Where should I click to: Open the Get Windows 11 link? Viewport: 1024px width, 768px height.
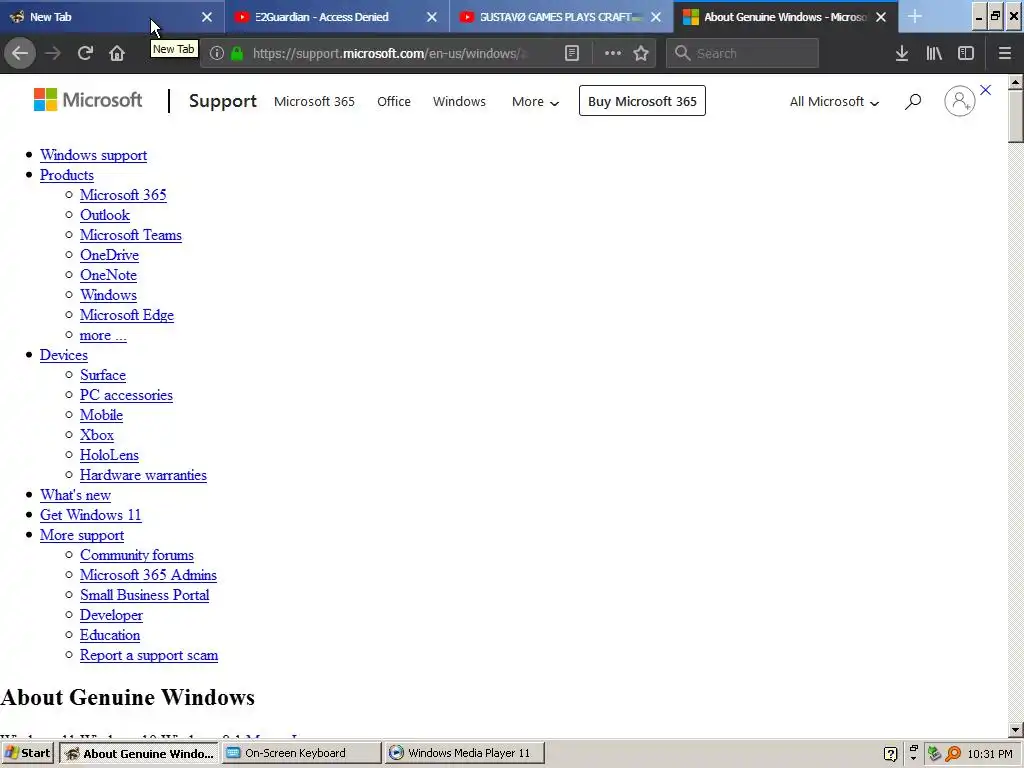coord(90,515)
